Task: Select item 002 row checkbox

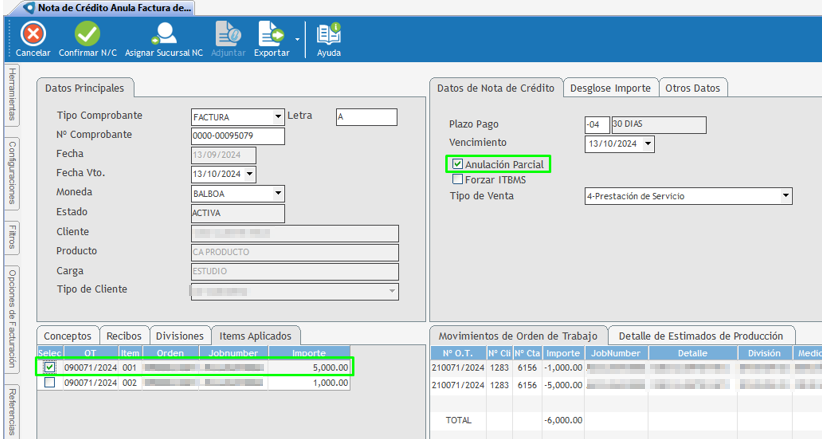Action: (49, 382)
